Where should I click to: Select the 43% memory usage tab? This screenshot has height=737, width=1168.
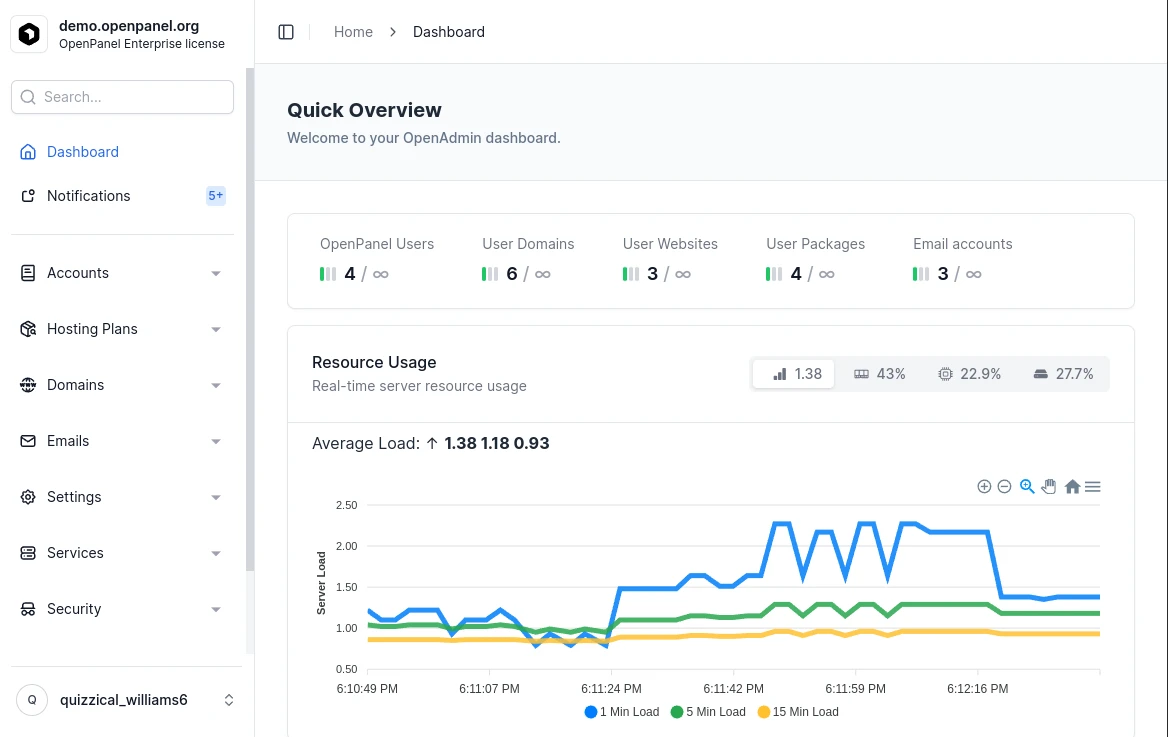pyautogui.click(x=880, y=374)
